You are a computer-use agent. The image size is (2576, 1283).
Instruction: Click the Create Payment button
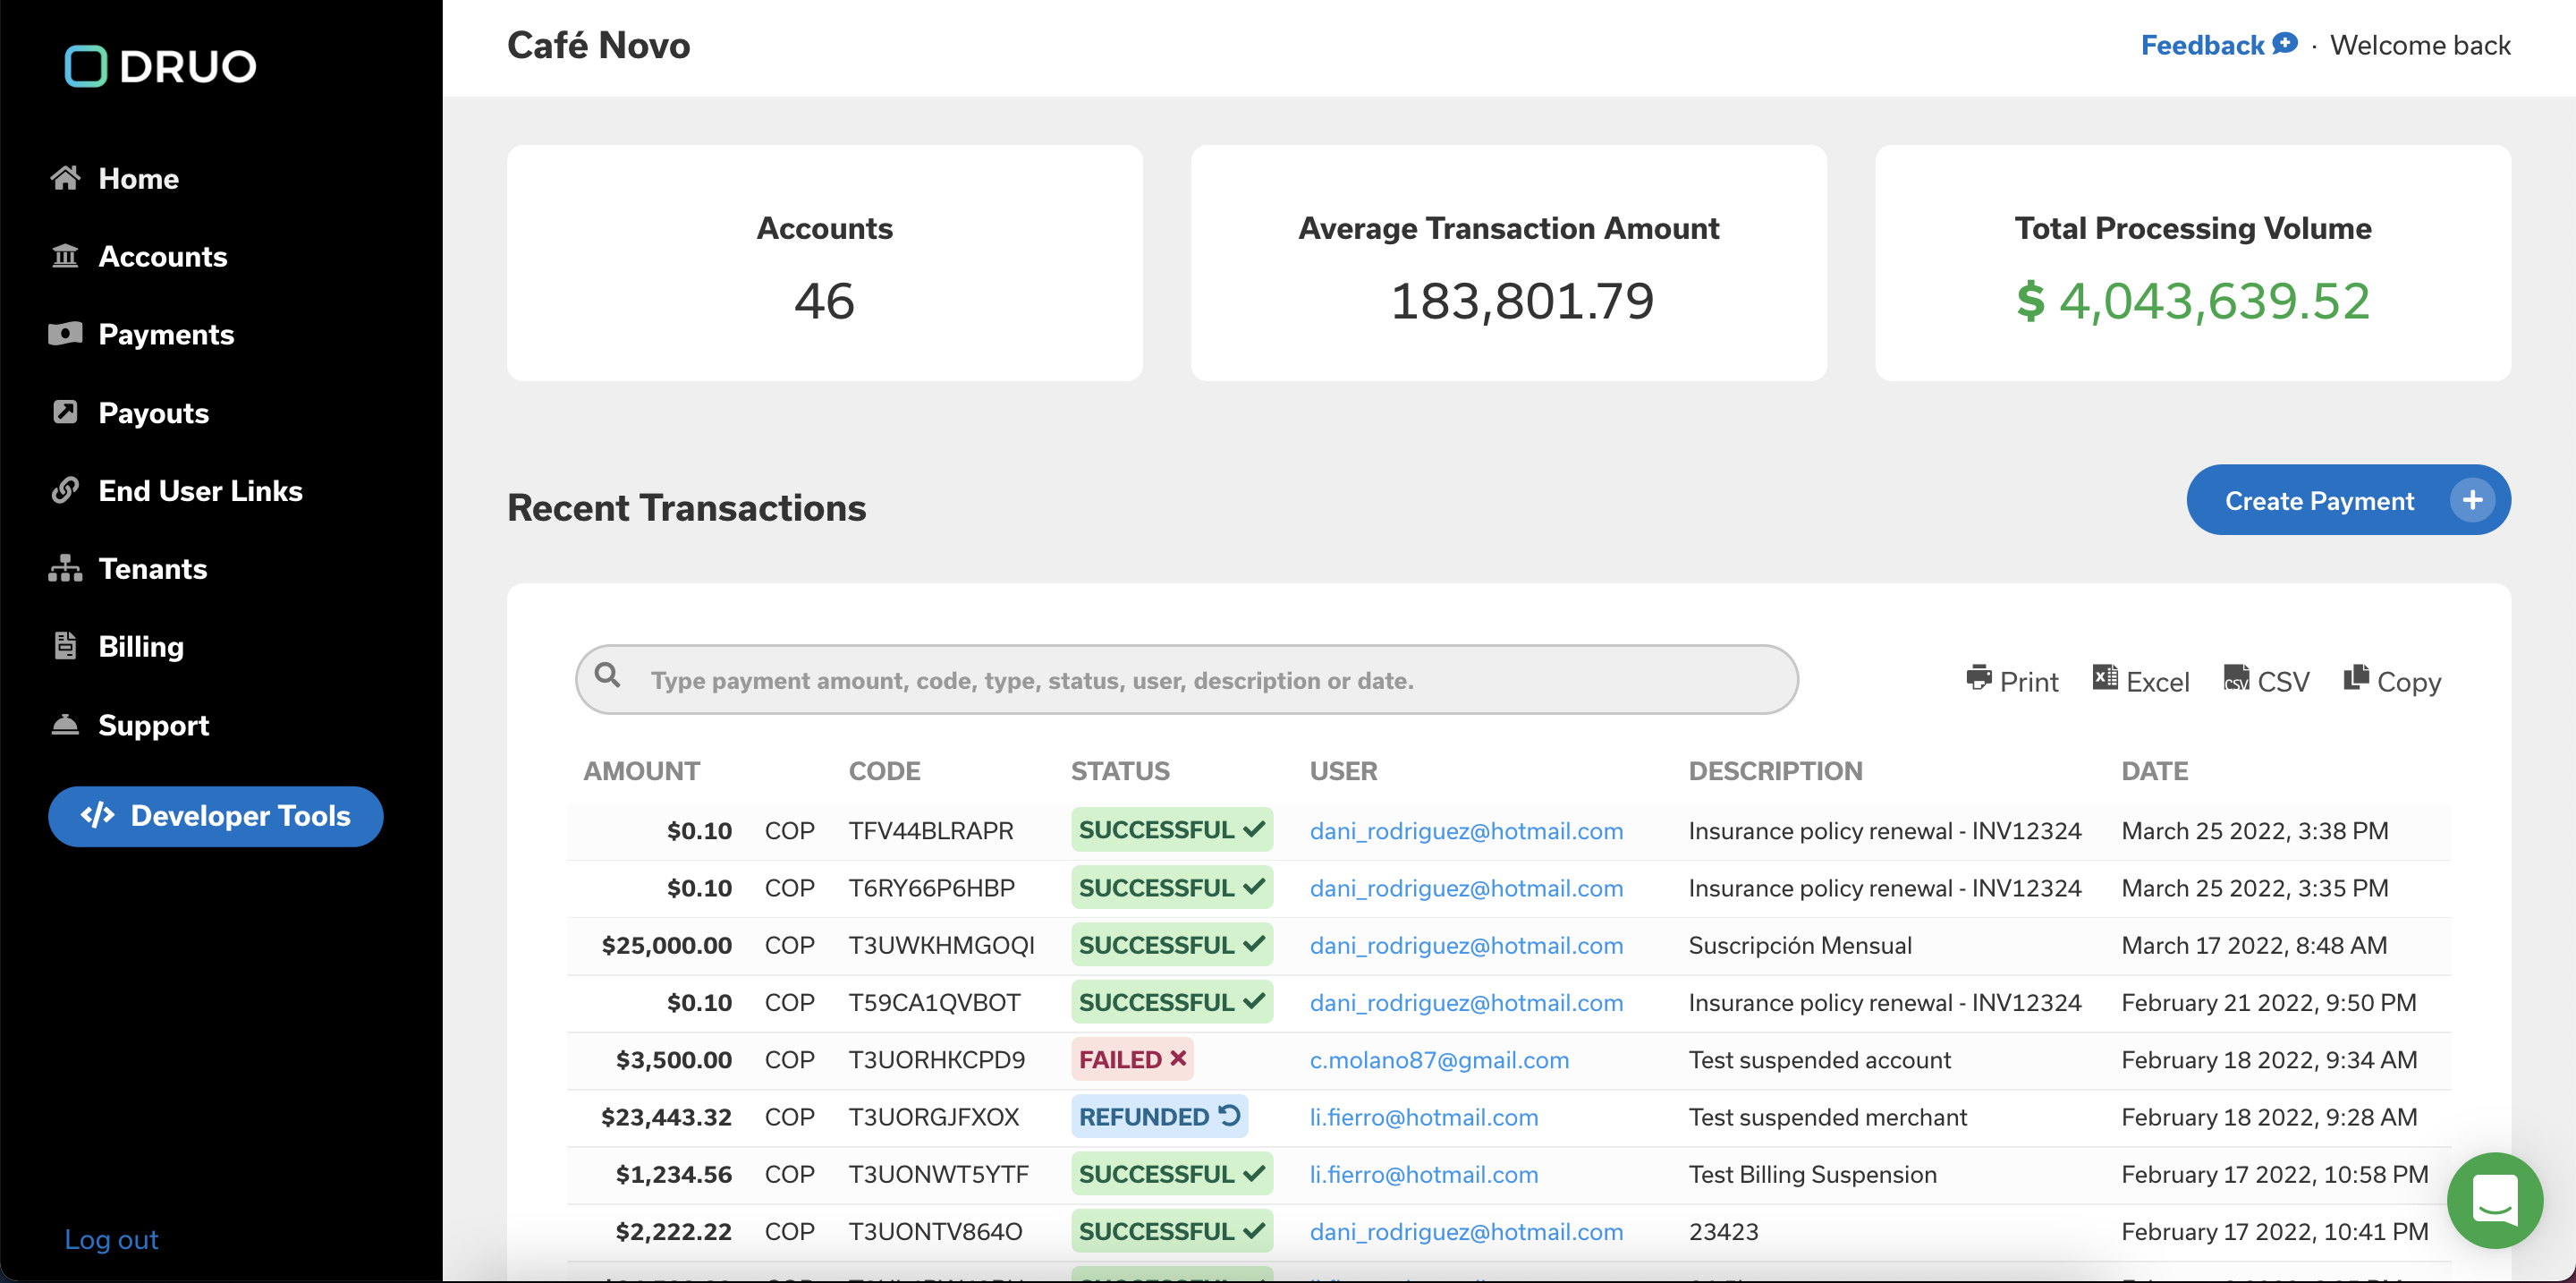tap(2346, 500)
